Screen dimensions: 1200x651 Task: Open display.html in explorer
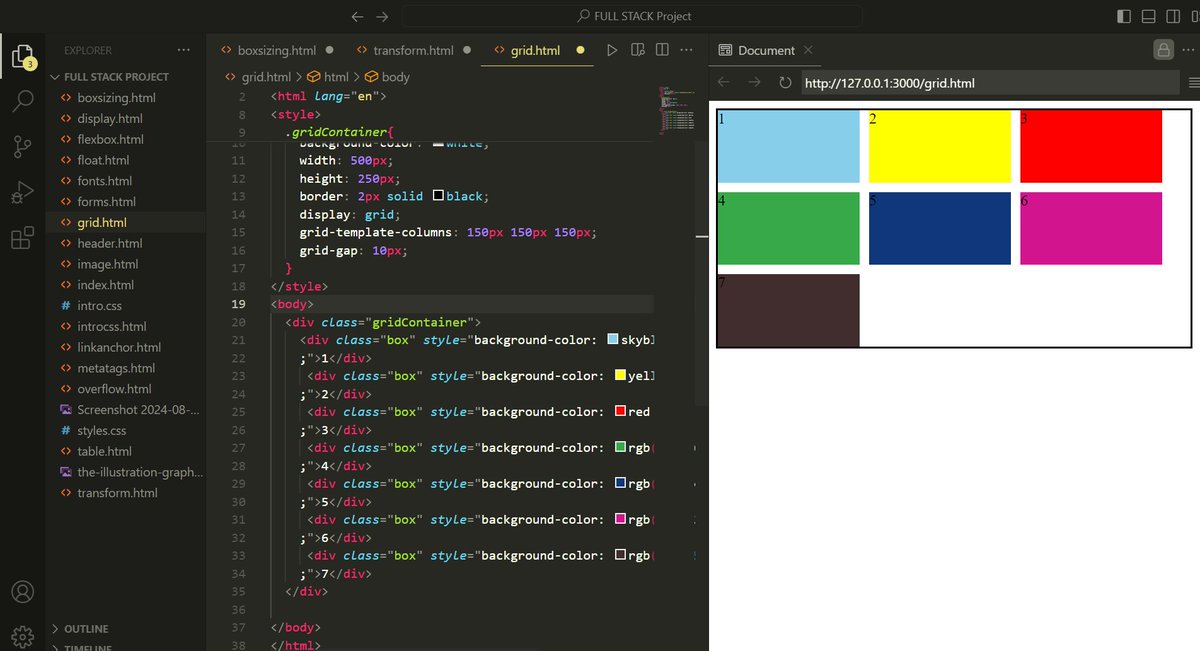click(110, 119)
